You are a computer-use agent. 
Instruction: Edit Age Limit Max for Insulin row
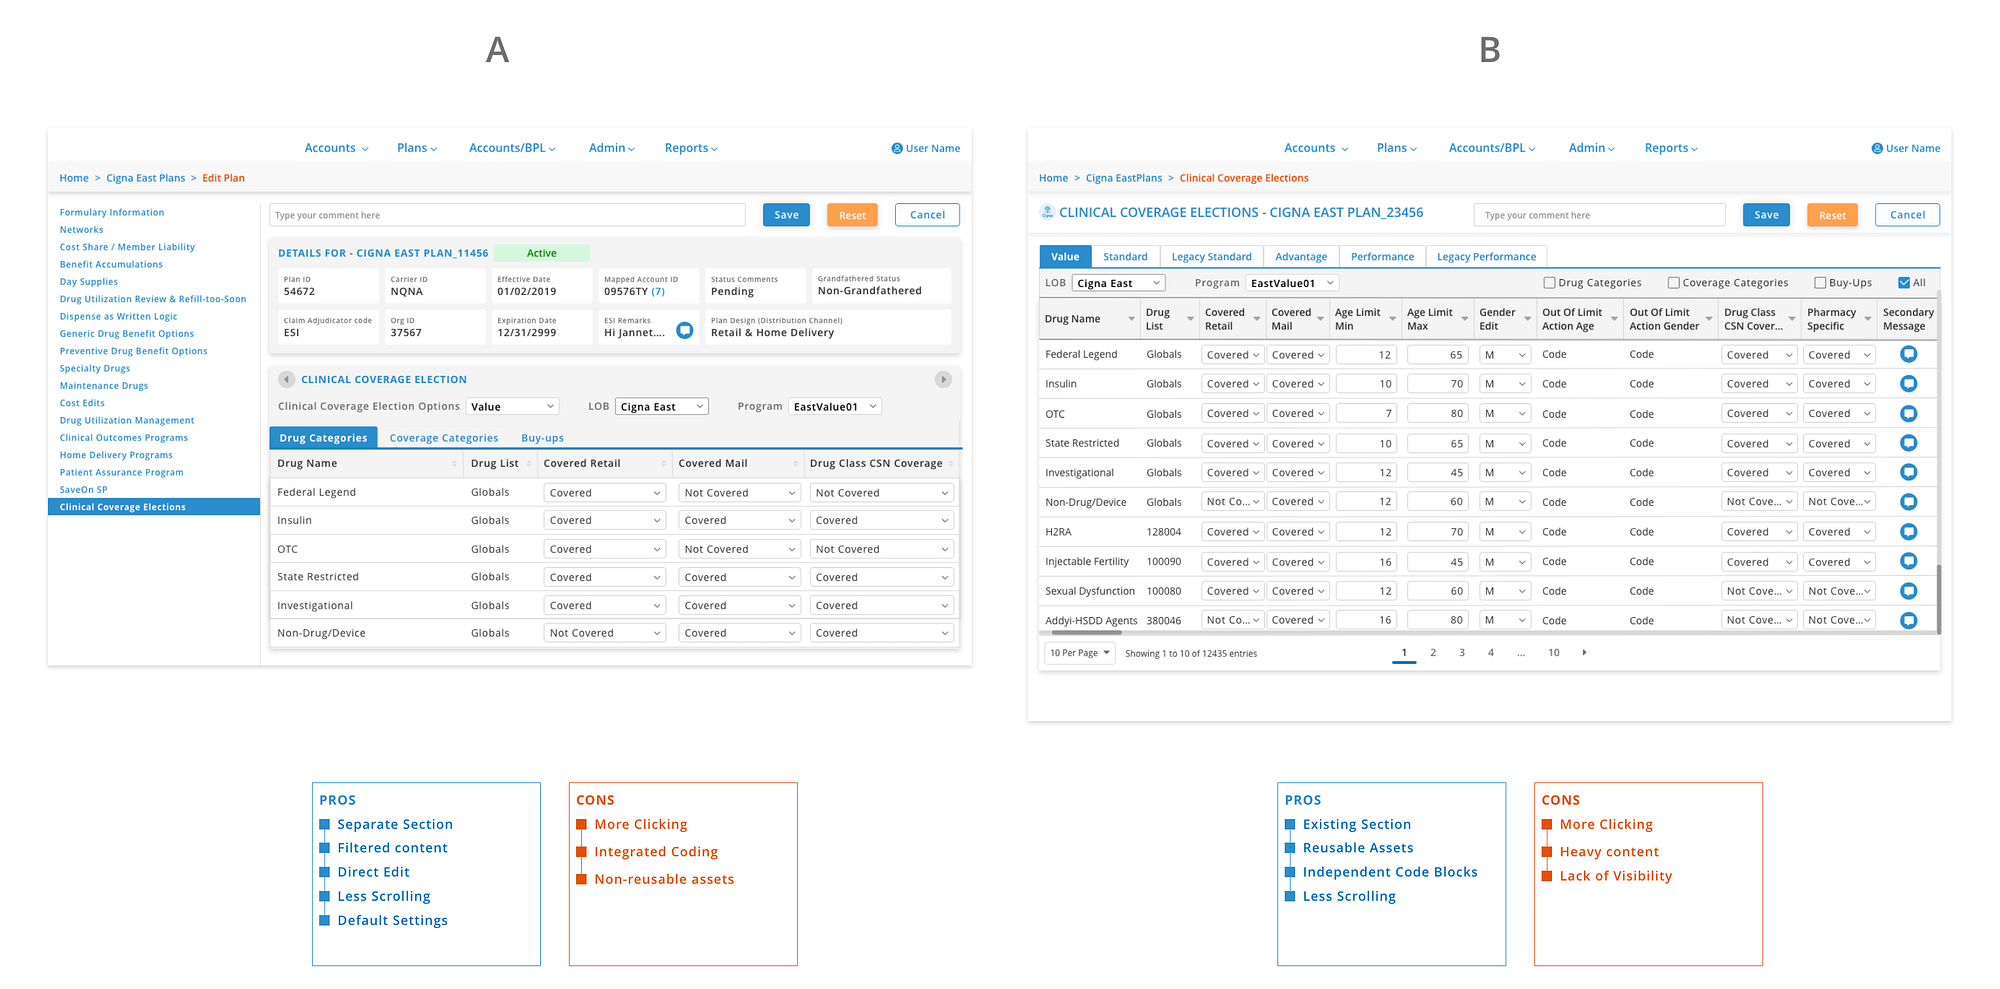(1437, 384)
